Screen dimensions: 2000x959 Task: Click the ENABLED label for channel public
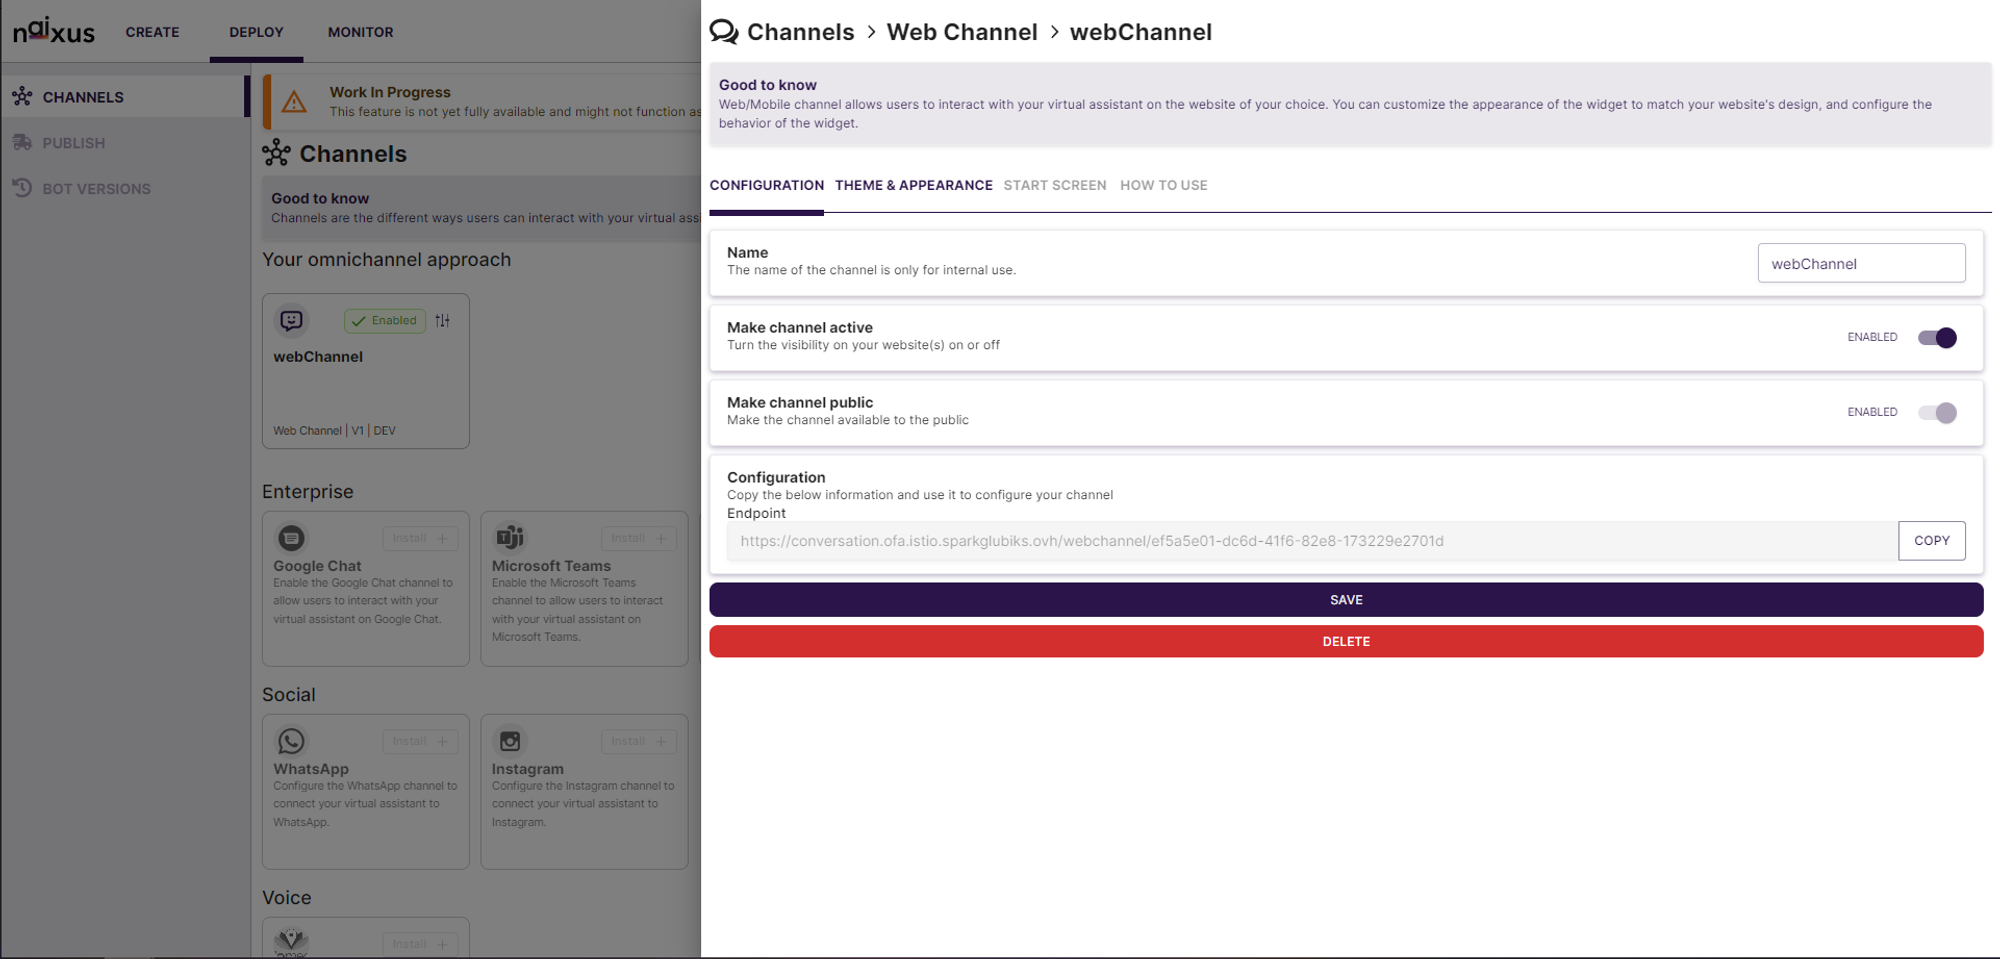[x=1872, y=413]
